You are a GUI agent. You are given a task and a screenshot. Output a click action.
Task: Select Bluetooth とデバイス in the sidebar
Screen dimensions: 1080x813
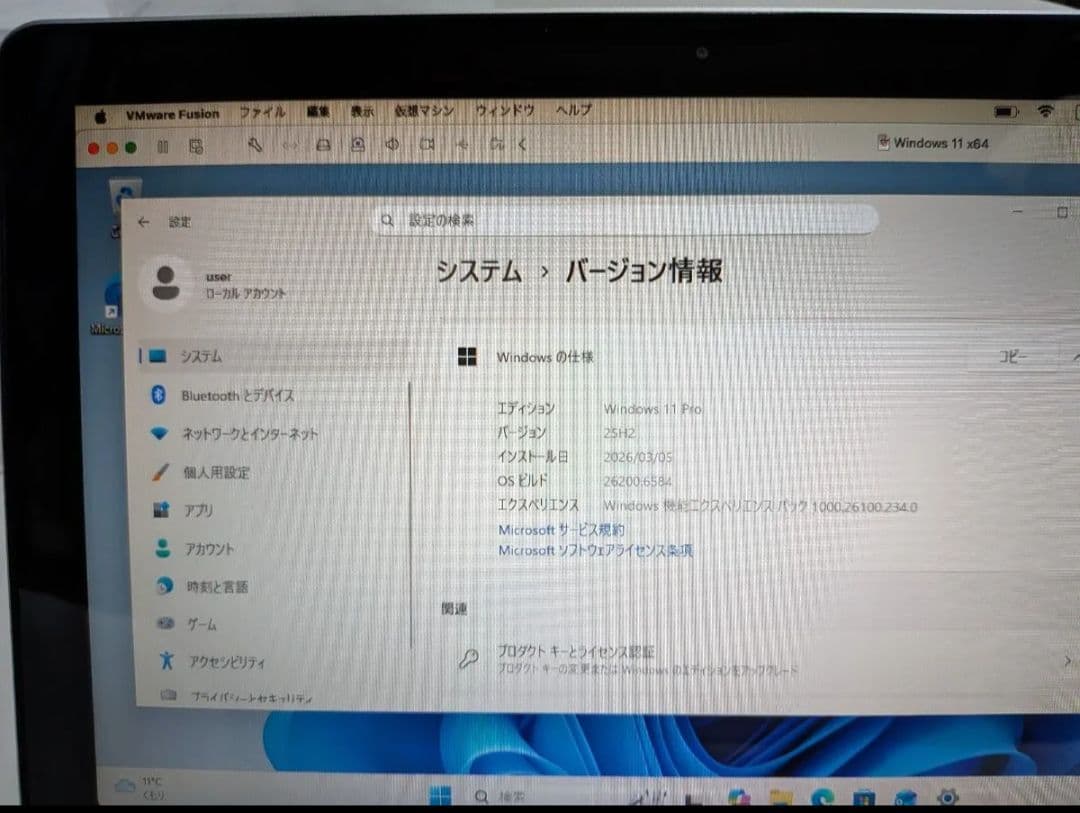tap(273, 395)
